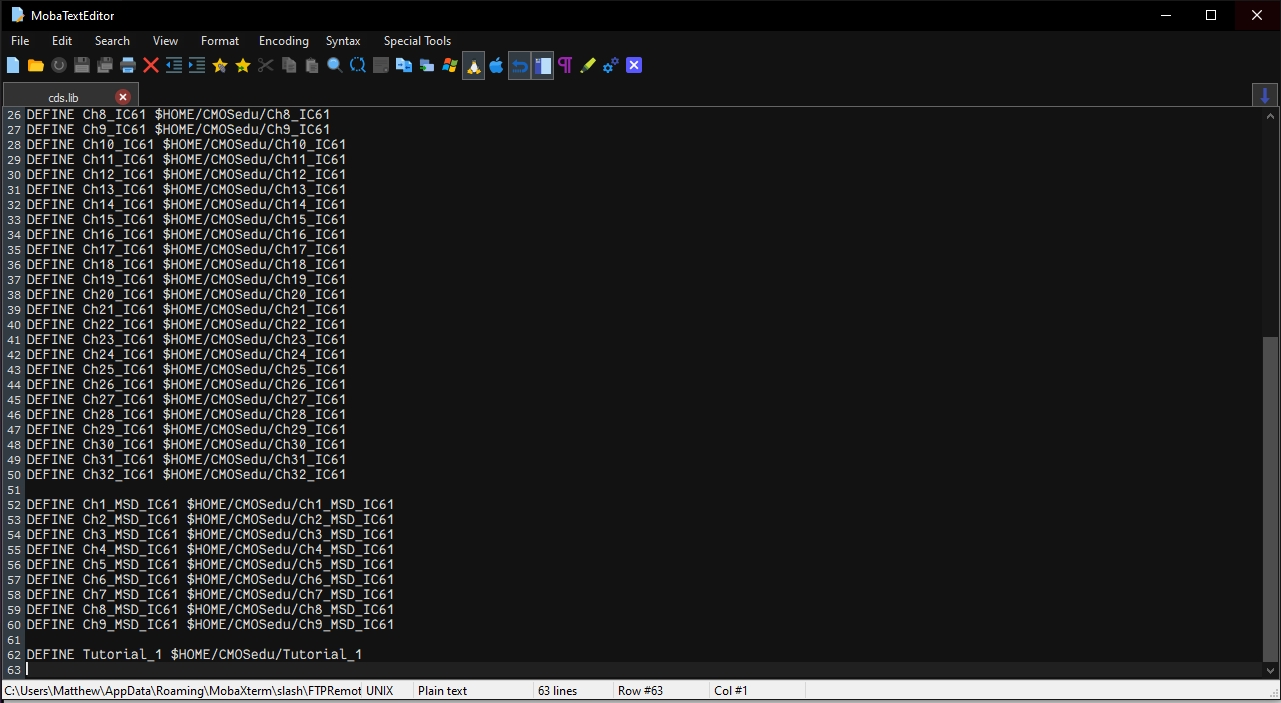Open the View menu
Viewport: 1281px width, 703px height.
[165, 41]
